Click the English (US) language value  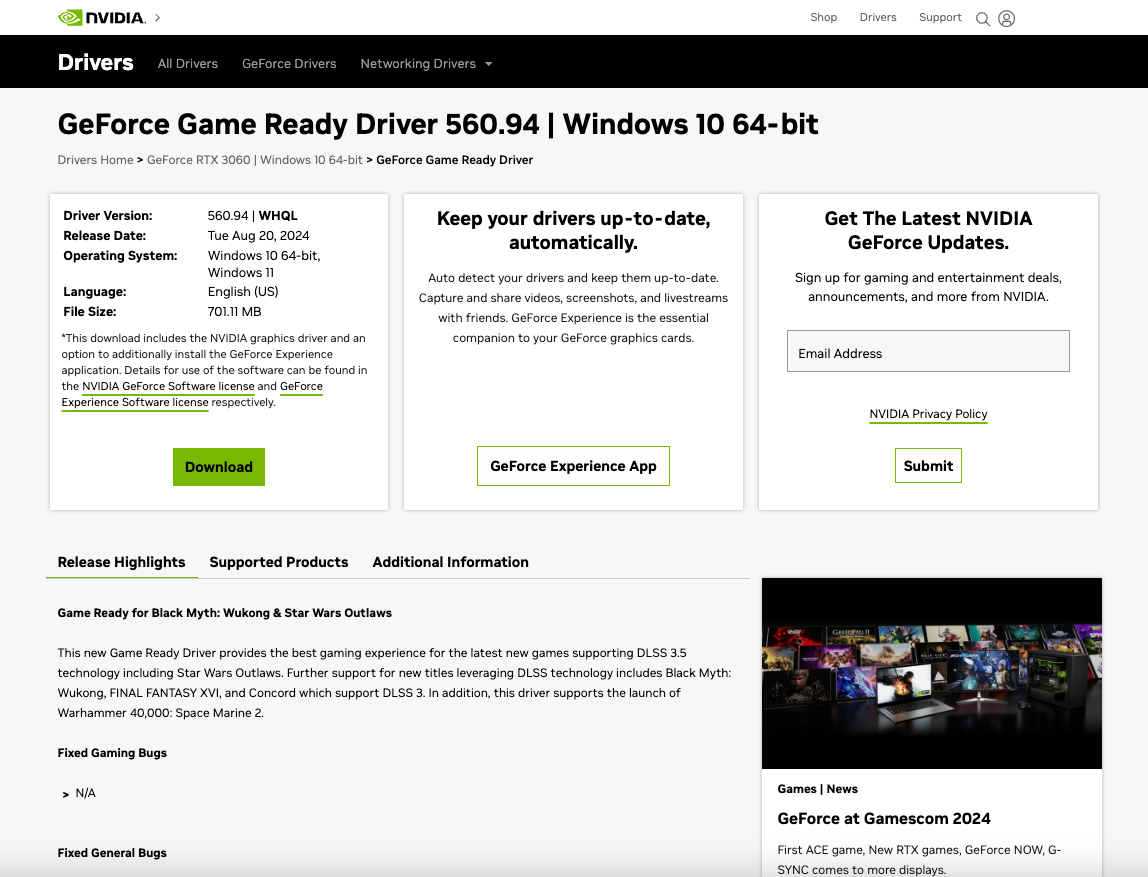coord(243,292)
